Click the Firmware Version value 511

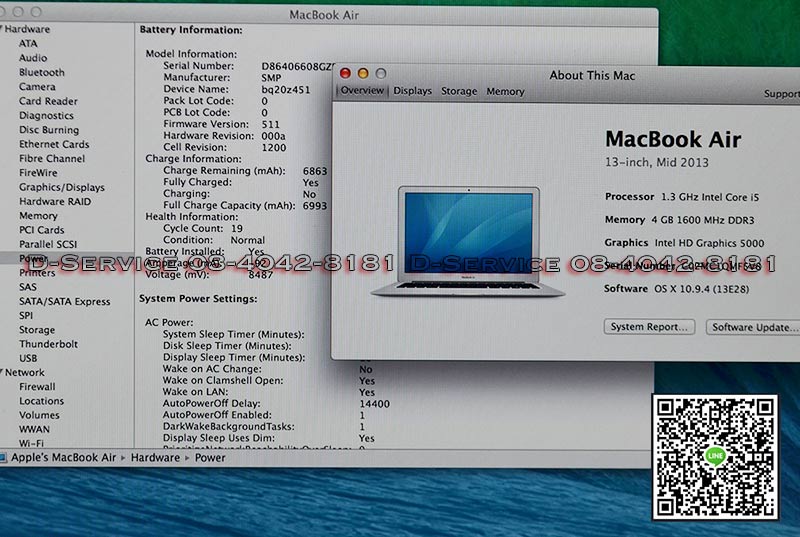coord(270,124)
